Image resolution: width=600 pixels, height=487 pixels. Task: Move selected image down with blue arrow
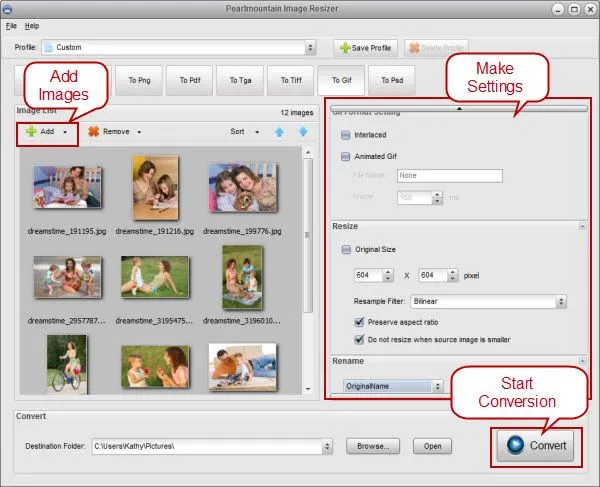303,132
